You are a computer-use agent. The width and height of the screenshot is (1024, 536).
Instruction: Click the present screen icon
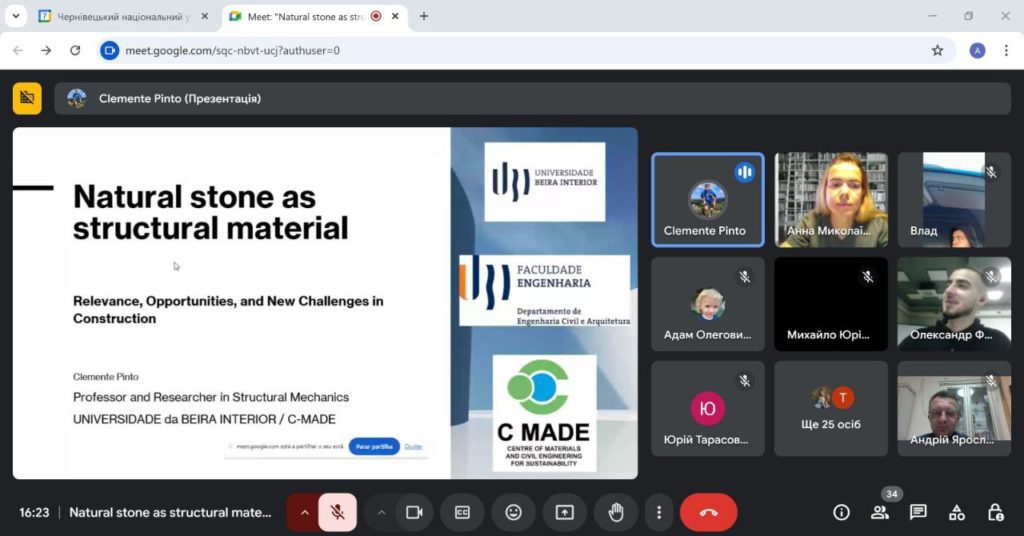(564, 512)
